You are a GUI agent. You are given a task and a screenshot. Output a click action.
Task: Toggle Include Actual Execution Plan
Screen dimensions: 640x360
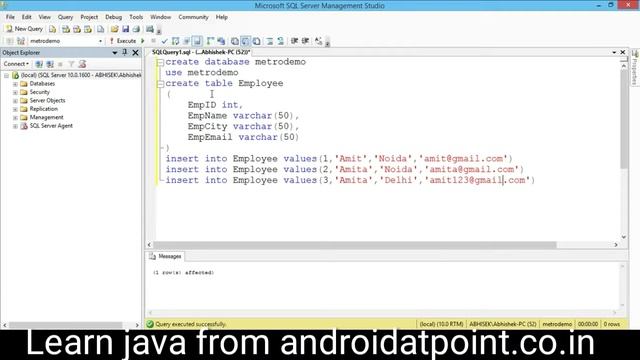pyautogui.click(x=210, y=41)
